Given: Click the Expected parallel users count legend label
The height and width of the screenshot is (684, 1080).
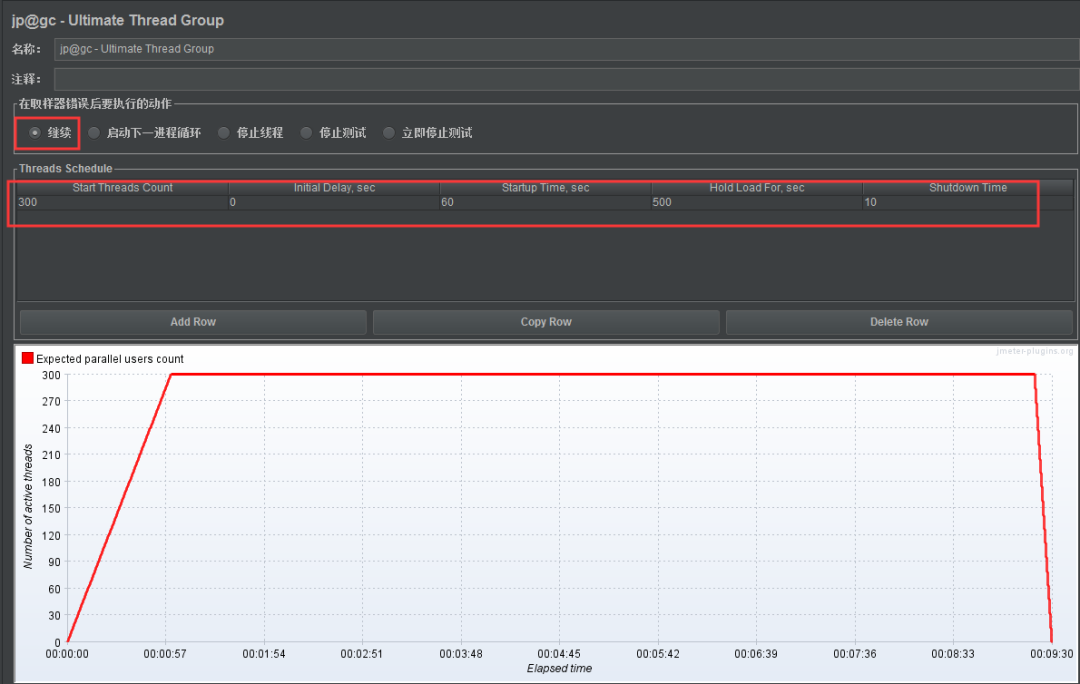Looking at the screenshot, I should click(x=110, y=359).
